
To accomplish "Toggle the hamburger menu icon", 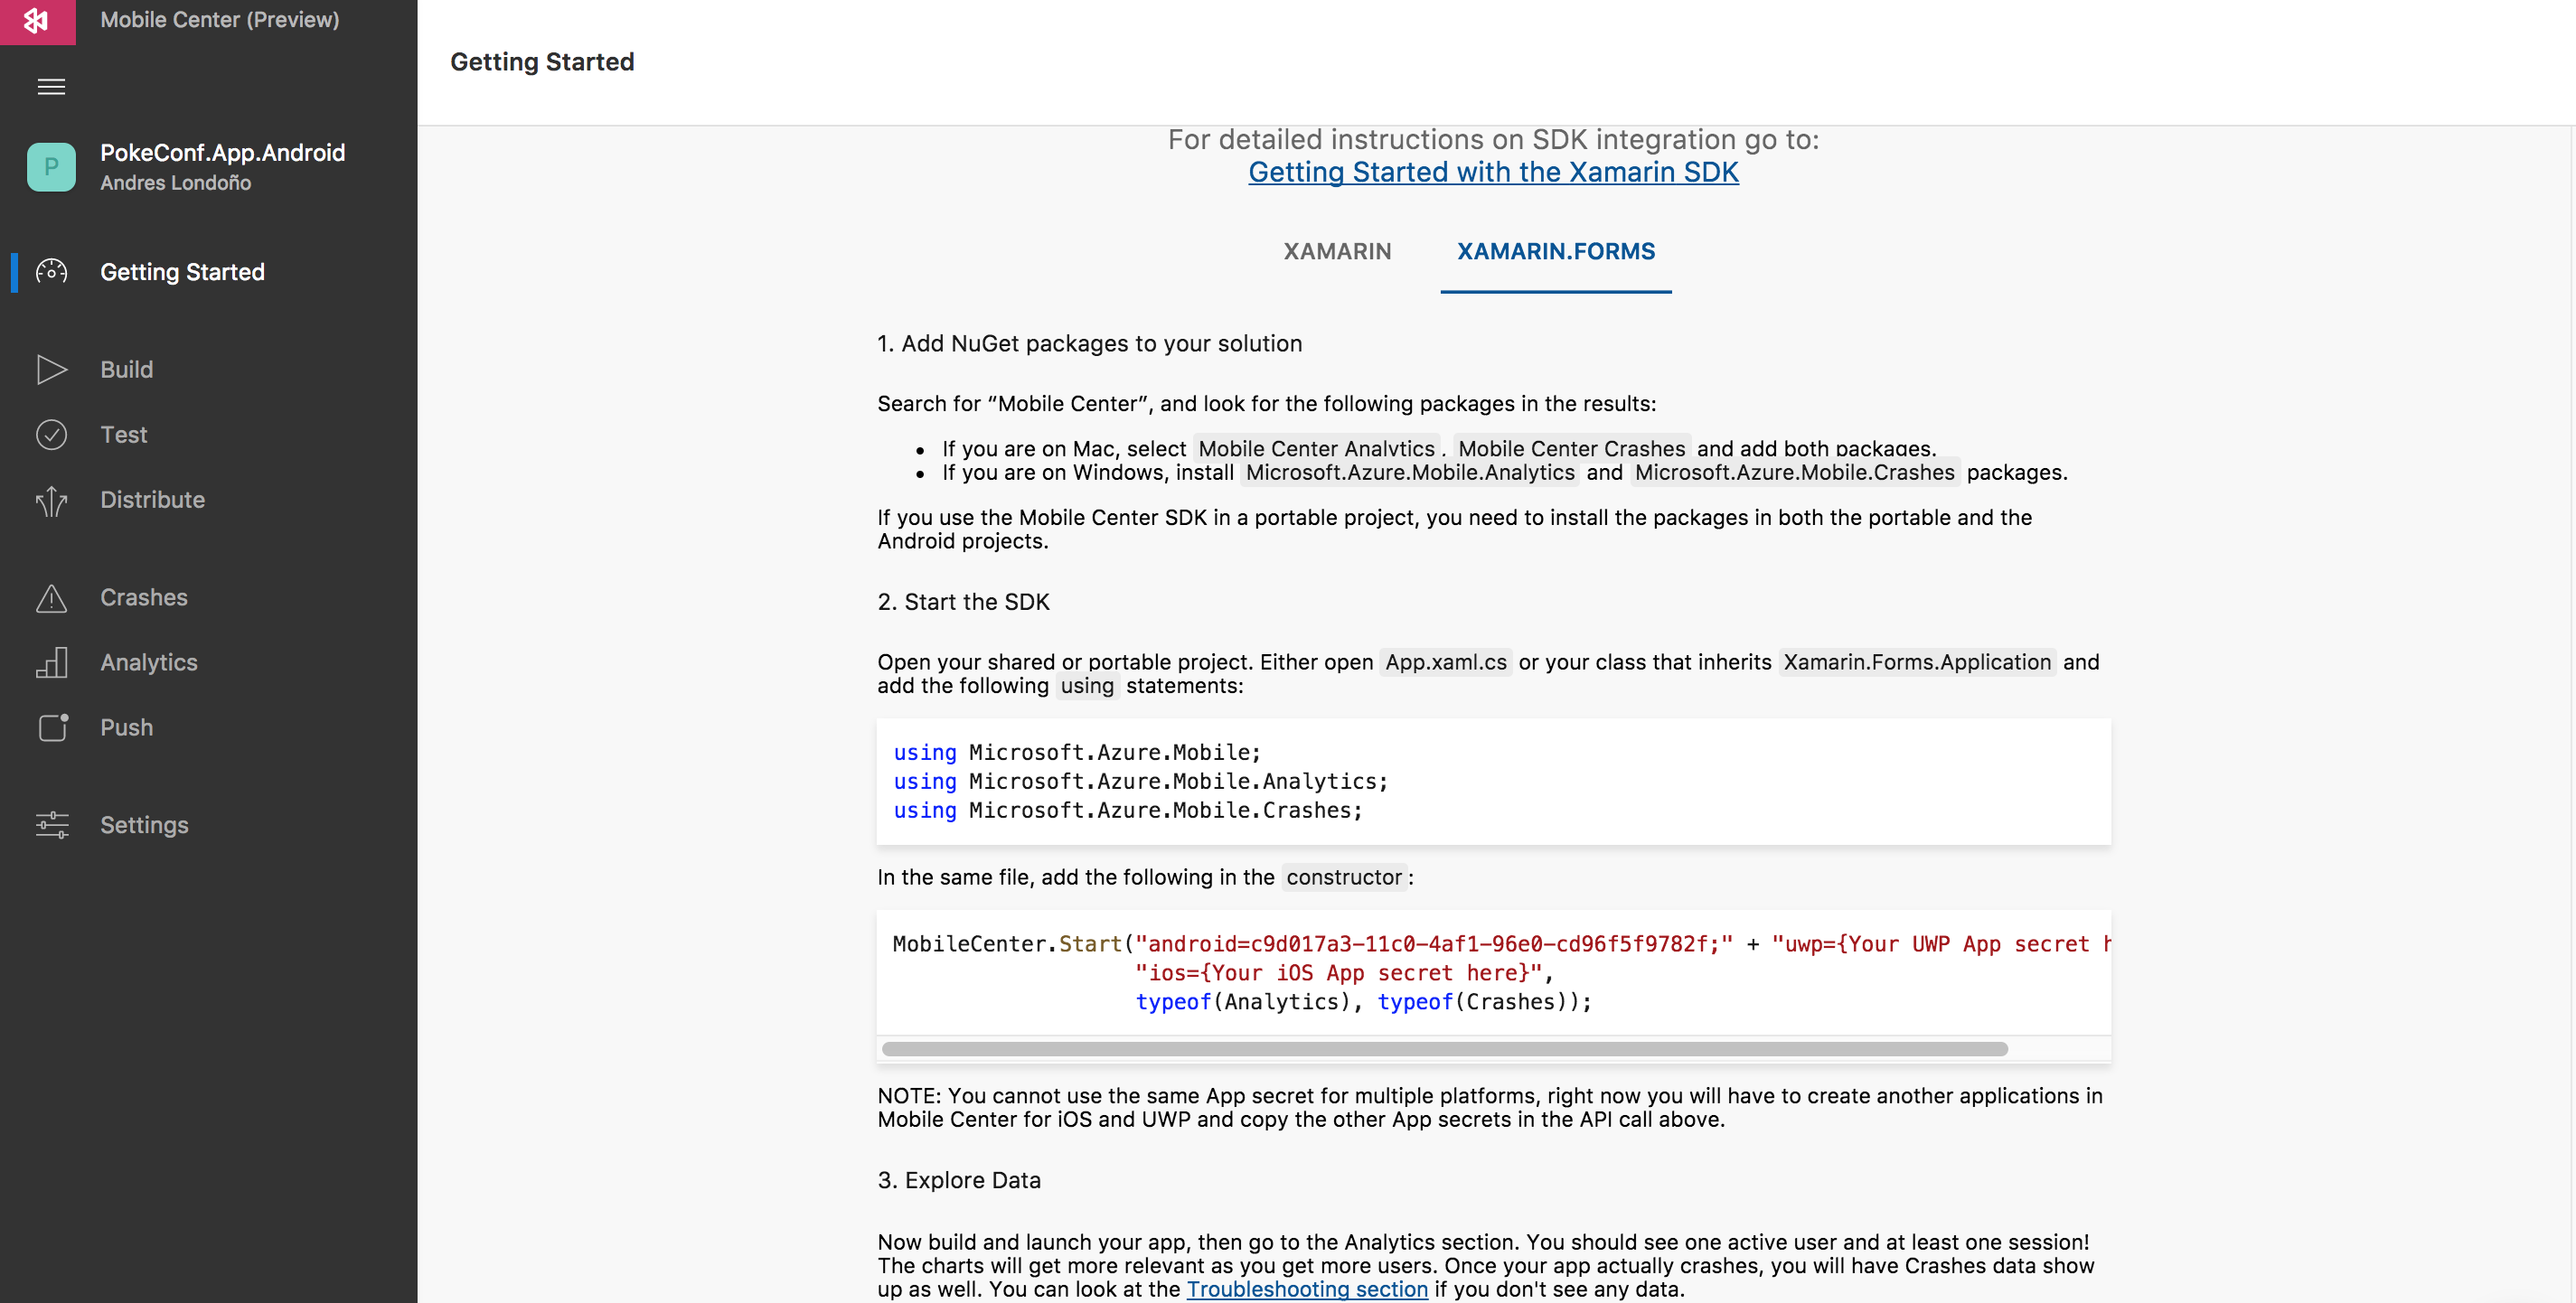I will point(51,87).
